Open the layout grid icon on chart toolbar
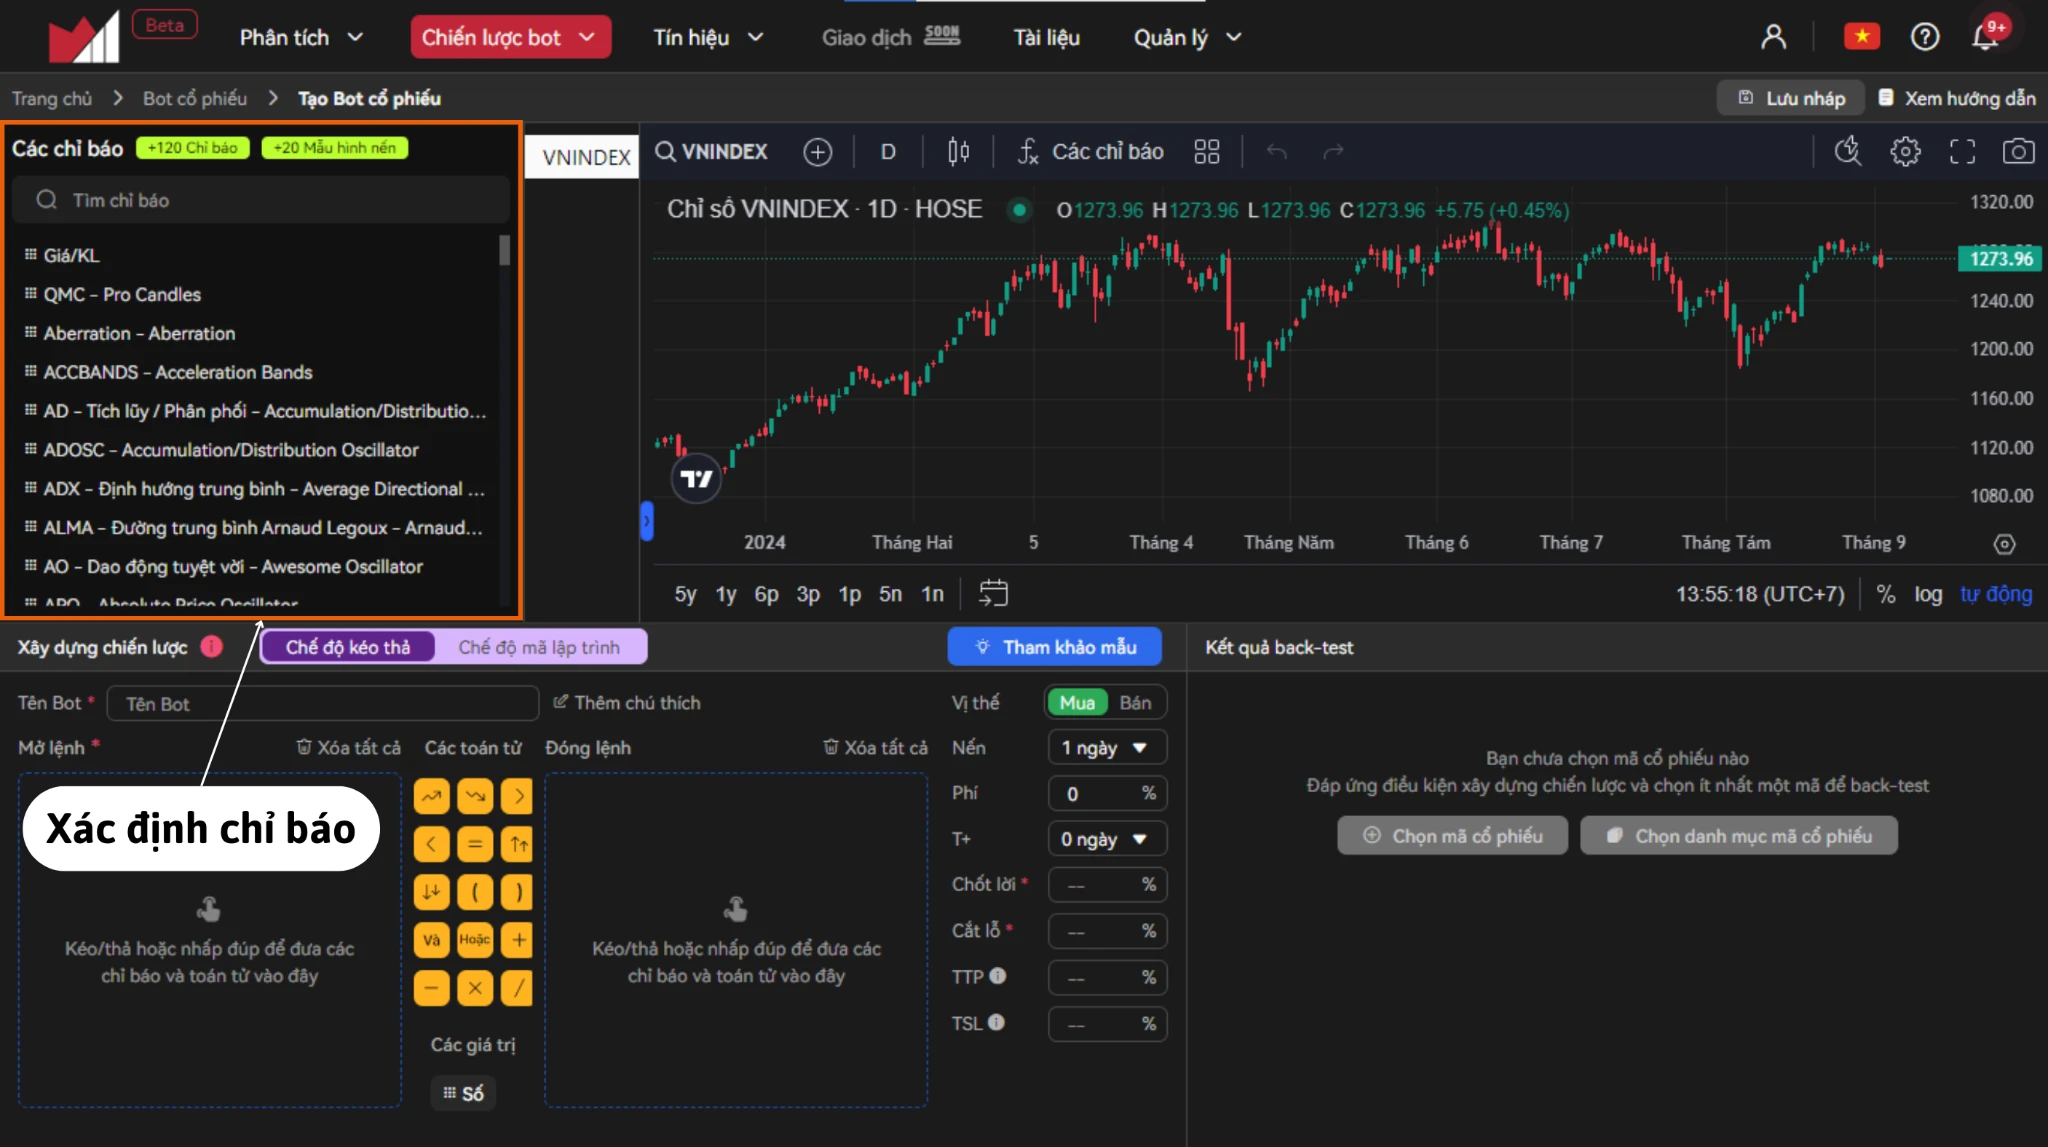The height and width of the screenshot is (1147, 2048). pyautogui.click(x=1207, y=152)
